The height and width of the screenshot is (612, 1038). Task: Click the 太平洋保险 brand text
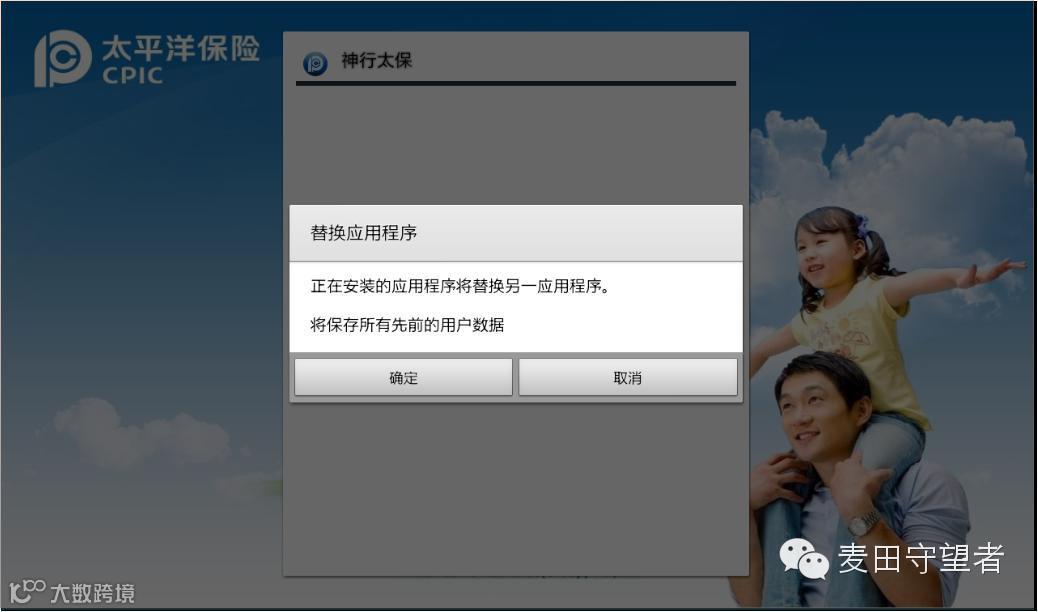tap(181, 48)
